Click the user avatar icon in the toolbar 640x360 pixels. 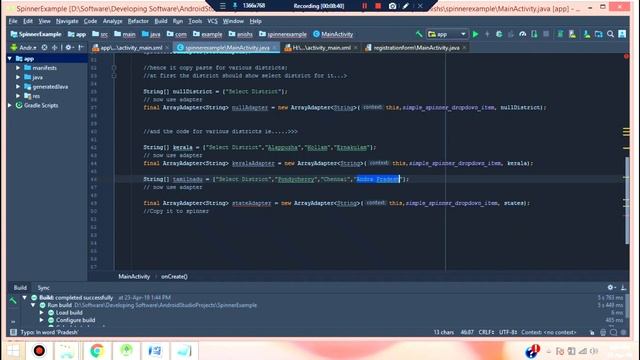click(x=622, y=34)
